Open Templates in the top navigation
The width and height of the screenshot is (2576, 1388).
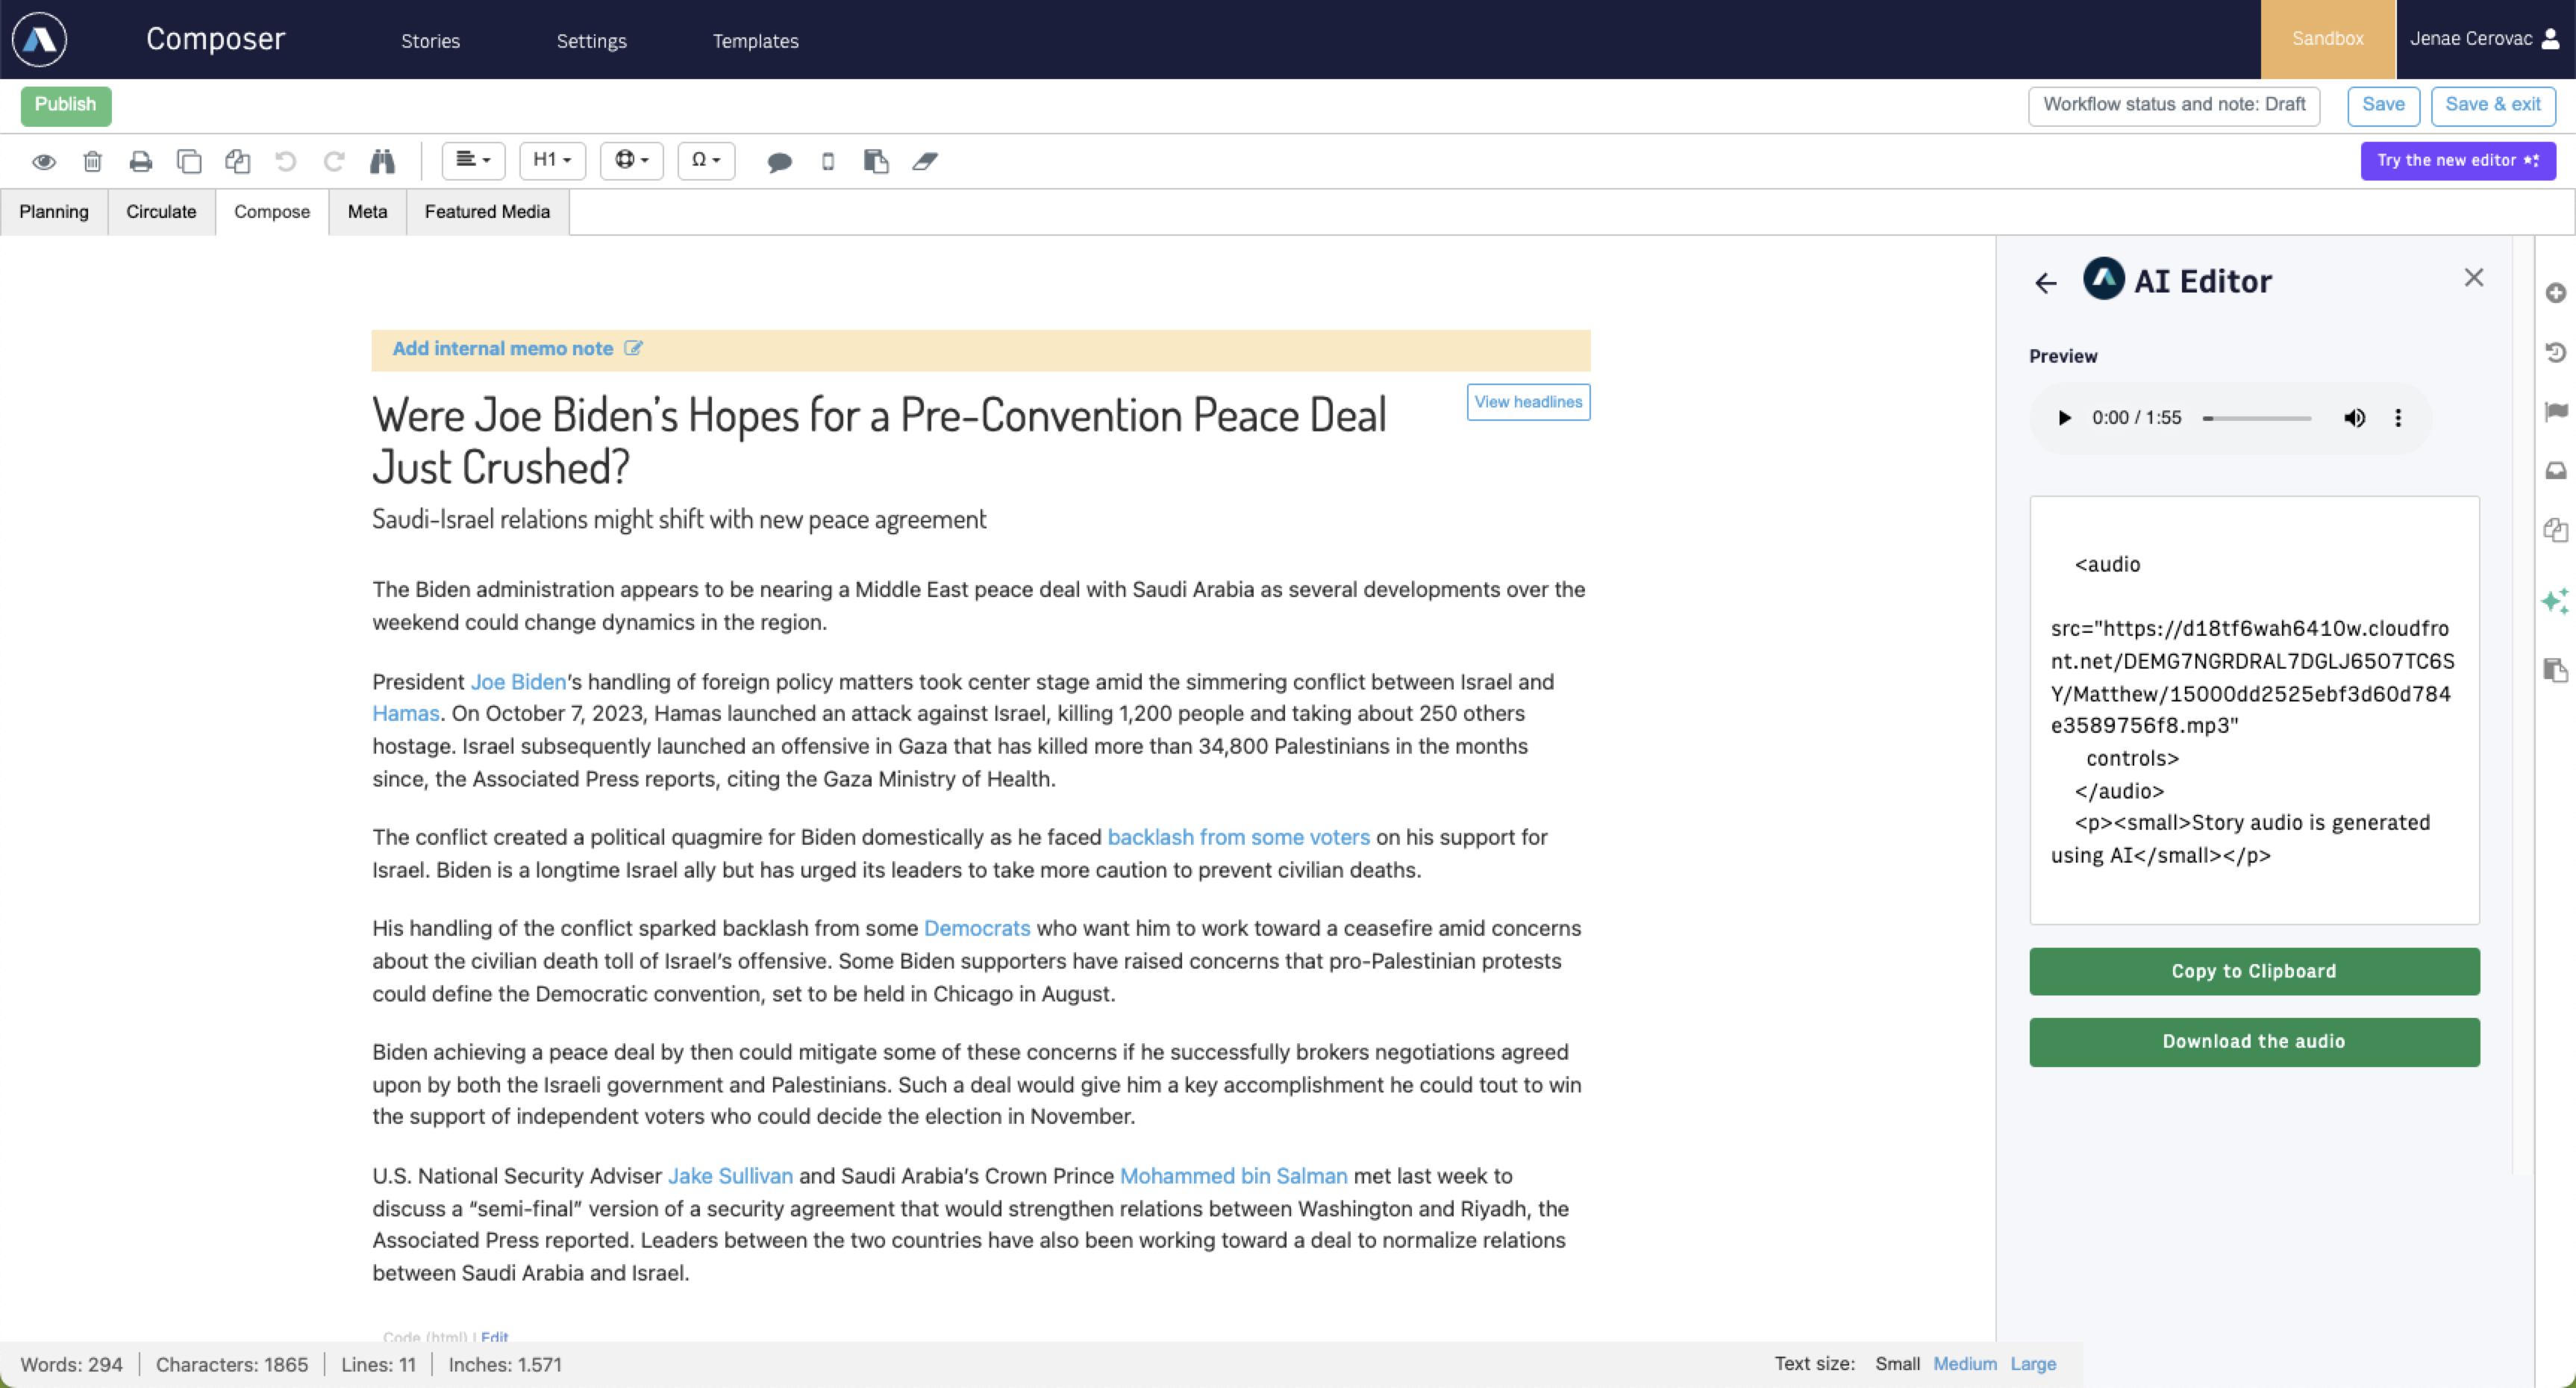click(755, 41)
